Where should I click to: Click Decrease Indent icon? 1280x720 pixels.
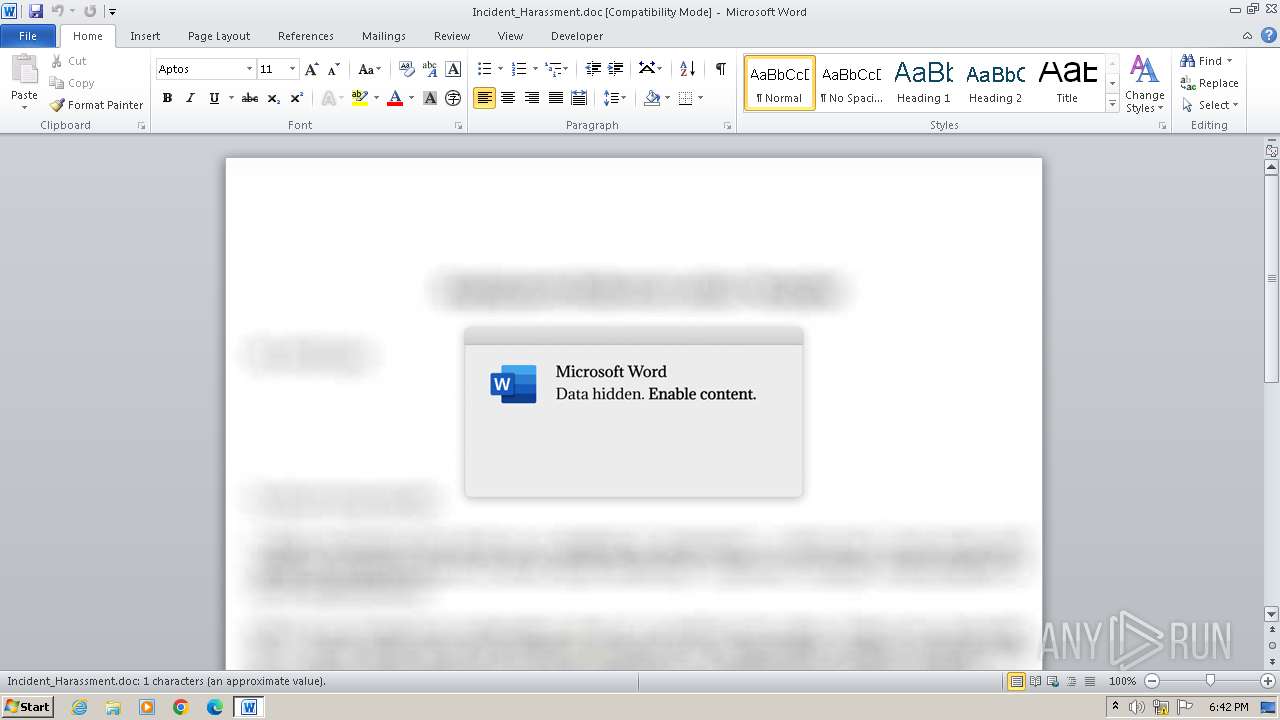(x=593, y=69)
